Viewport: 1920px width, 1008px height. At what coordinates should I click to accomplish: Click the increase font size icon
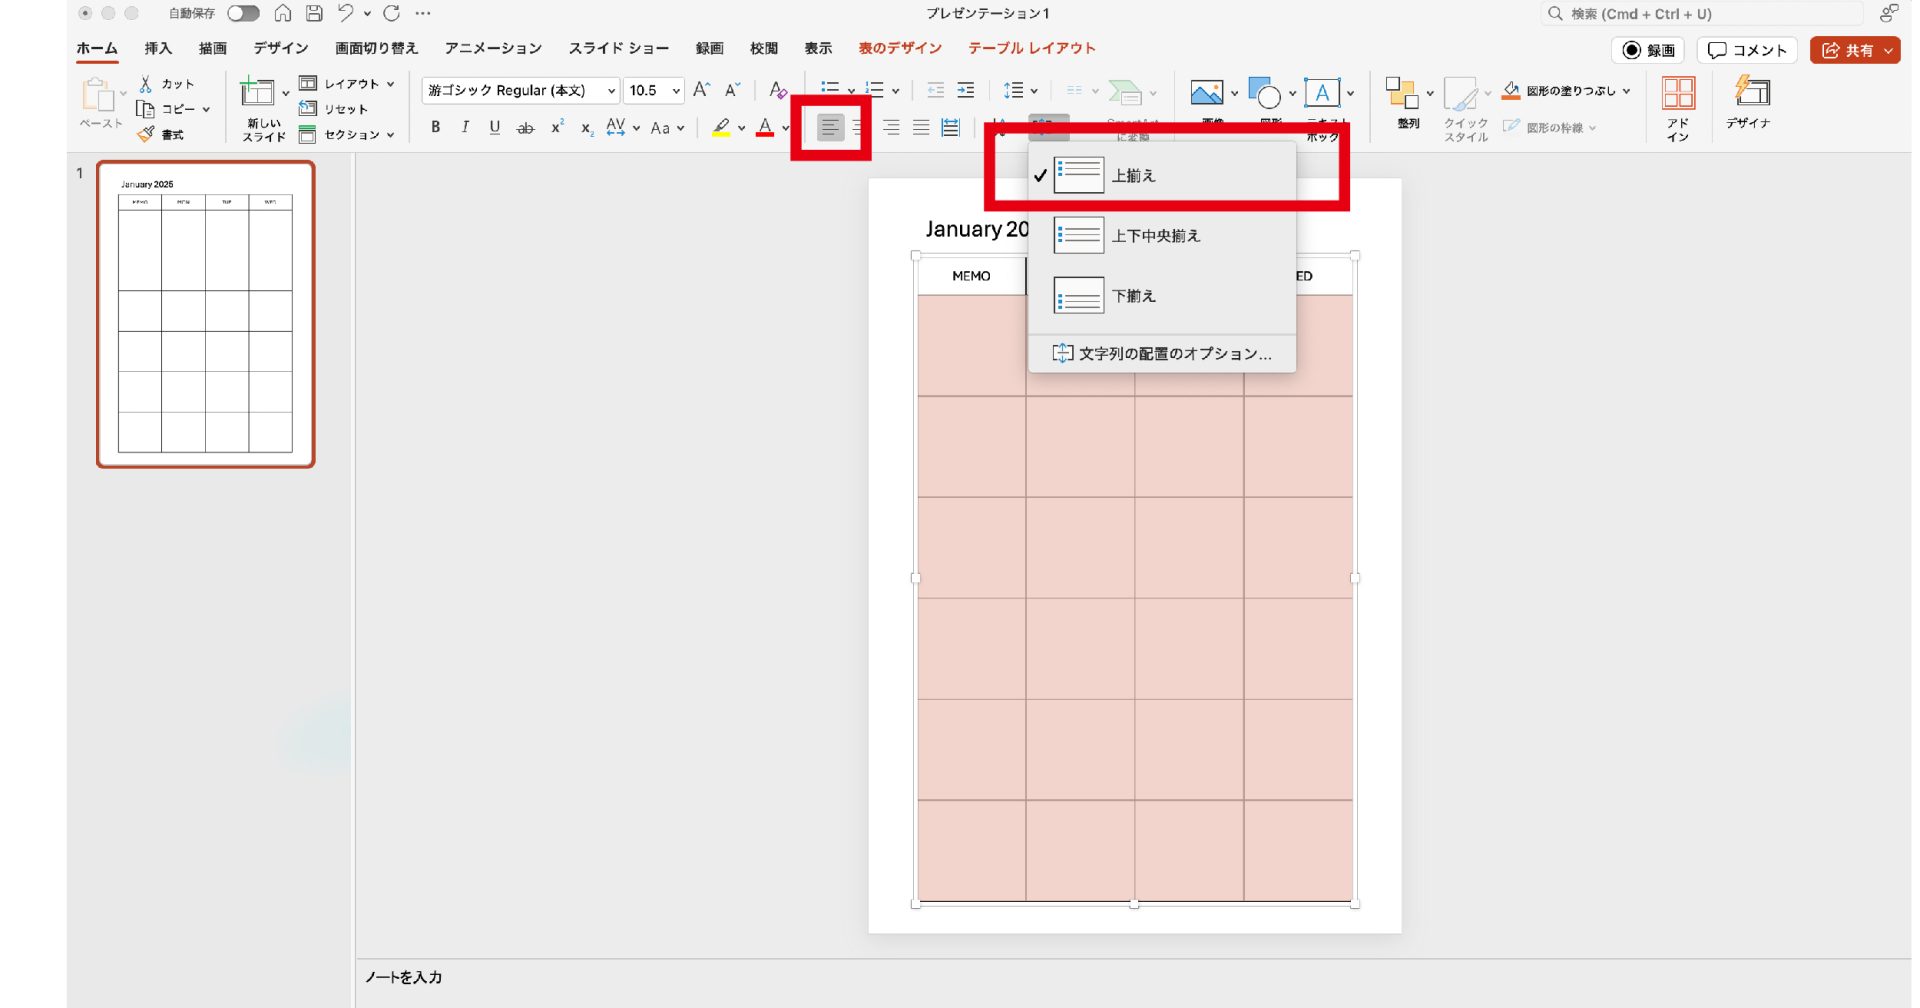click(x=701, y=90)
